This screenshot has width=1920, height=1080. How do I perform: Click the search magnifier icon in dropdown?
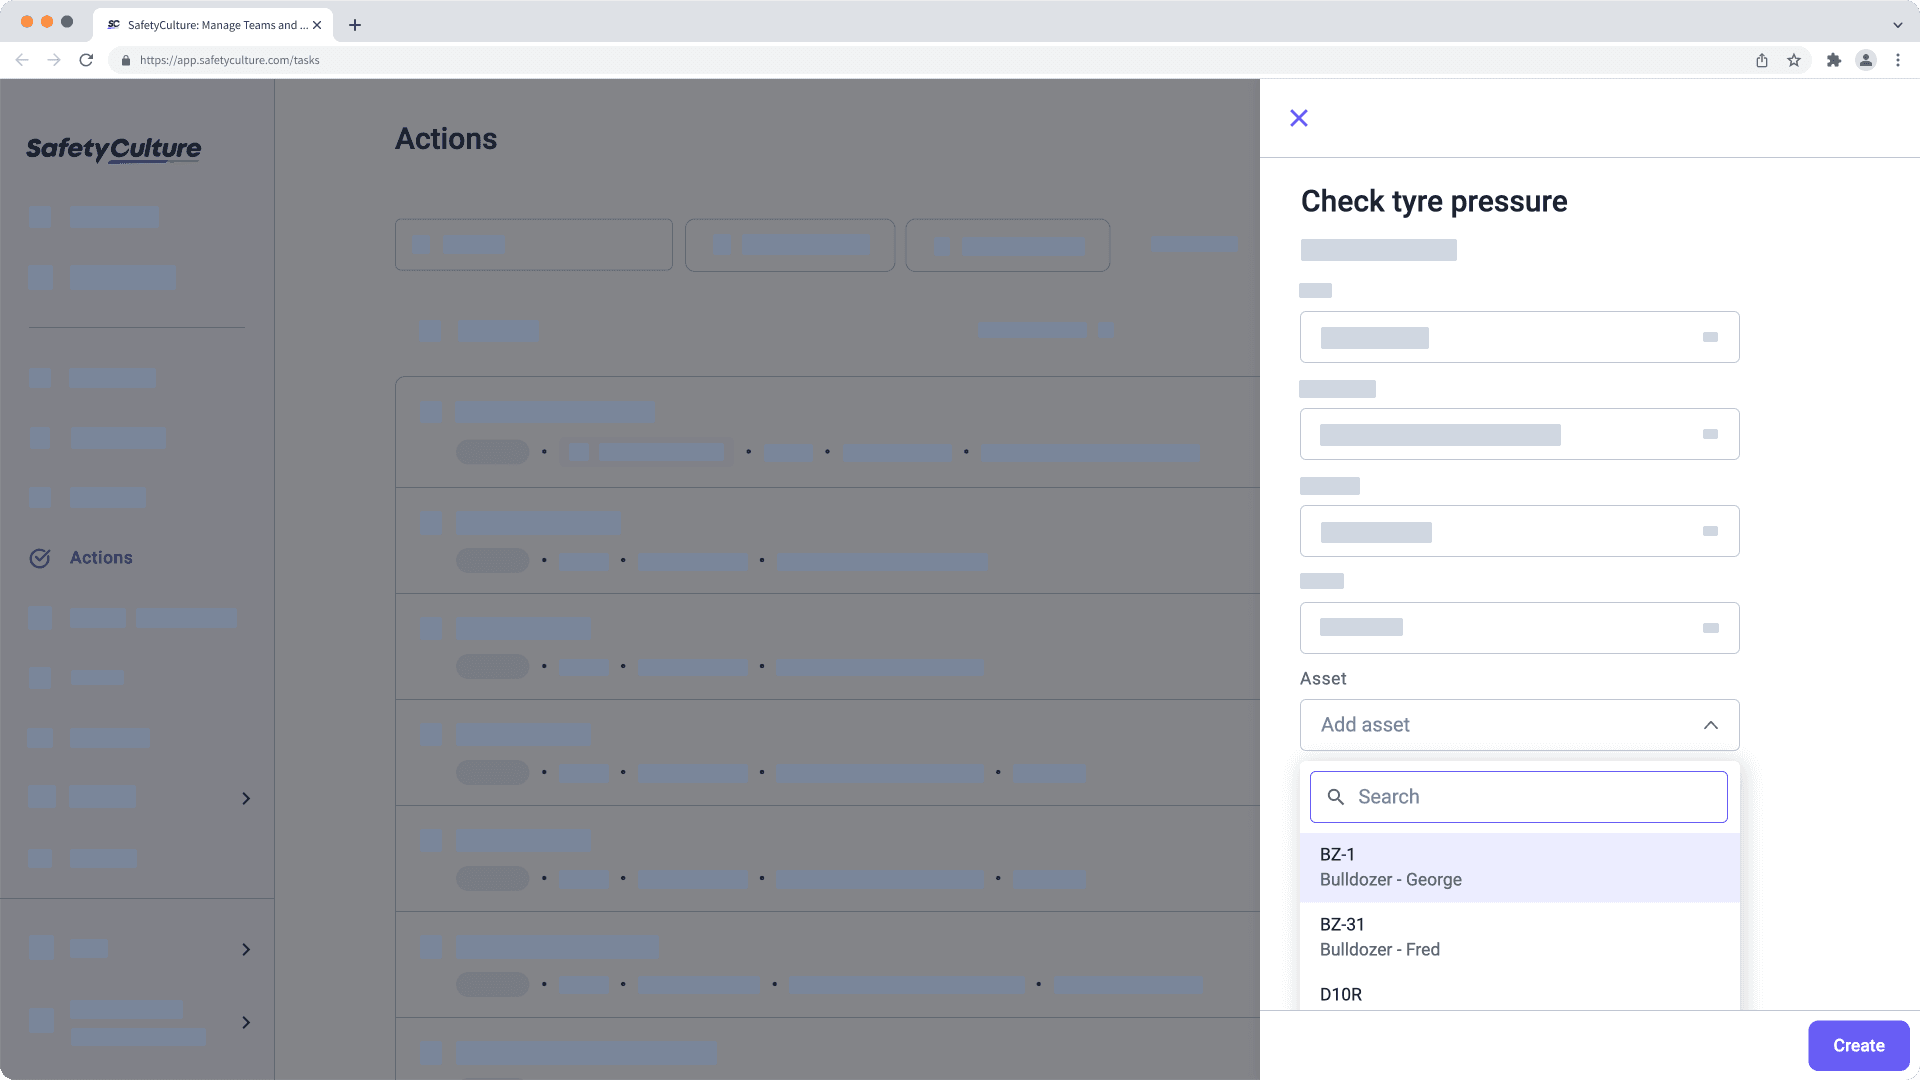point(1336,796)
